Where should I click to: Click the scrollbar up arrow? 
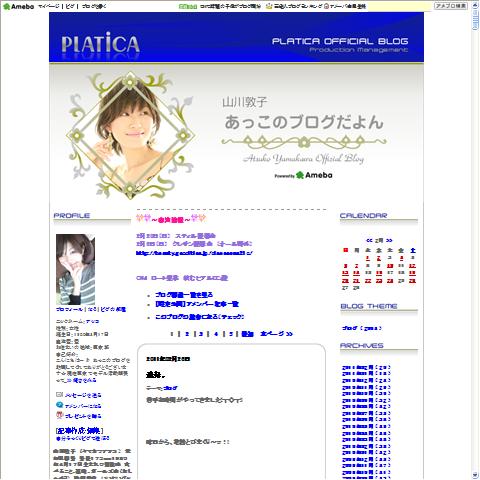(475, 6)
